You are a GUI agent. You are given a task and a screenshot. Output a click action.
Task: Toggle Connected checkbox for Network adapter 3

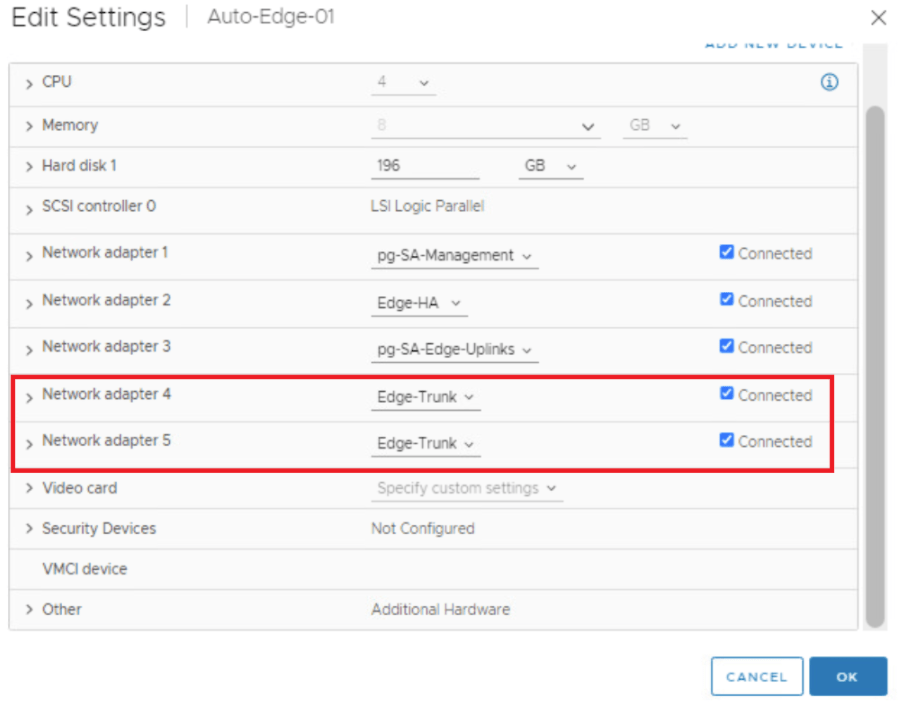tap(727, 347)
